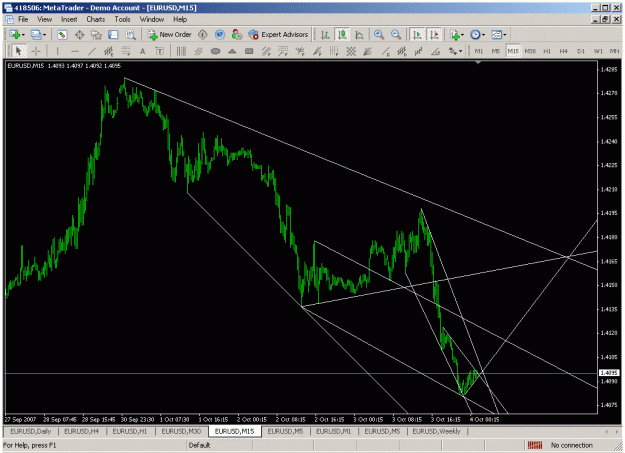Select the Gann Grid tool
This screenshot has height=453, width=625.
351,51
